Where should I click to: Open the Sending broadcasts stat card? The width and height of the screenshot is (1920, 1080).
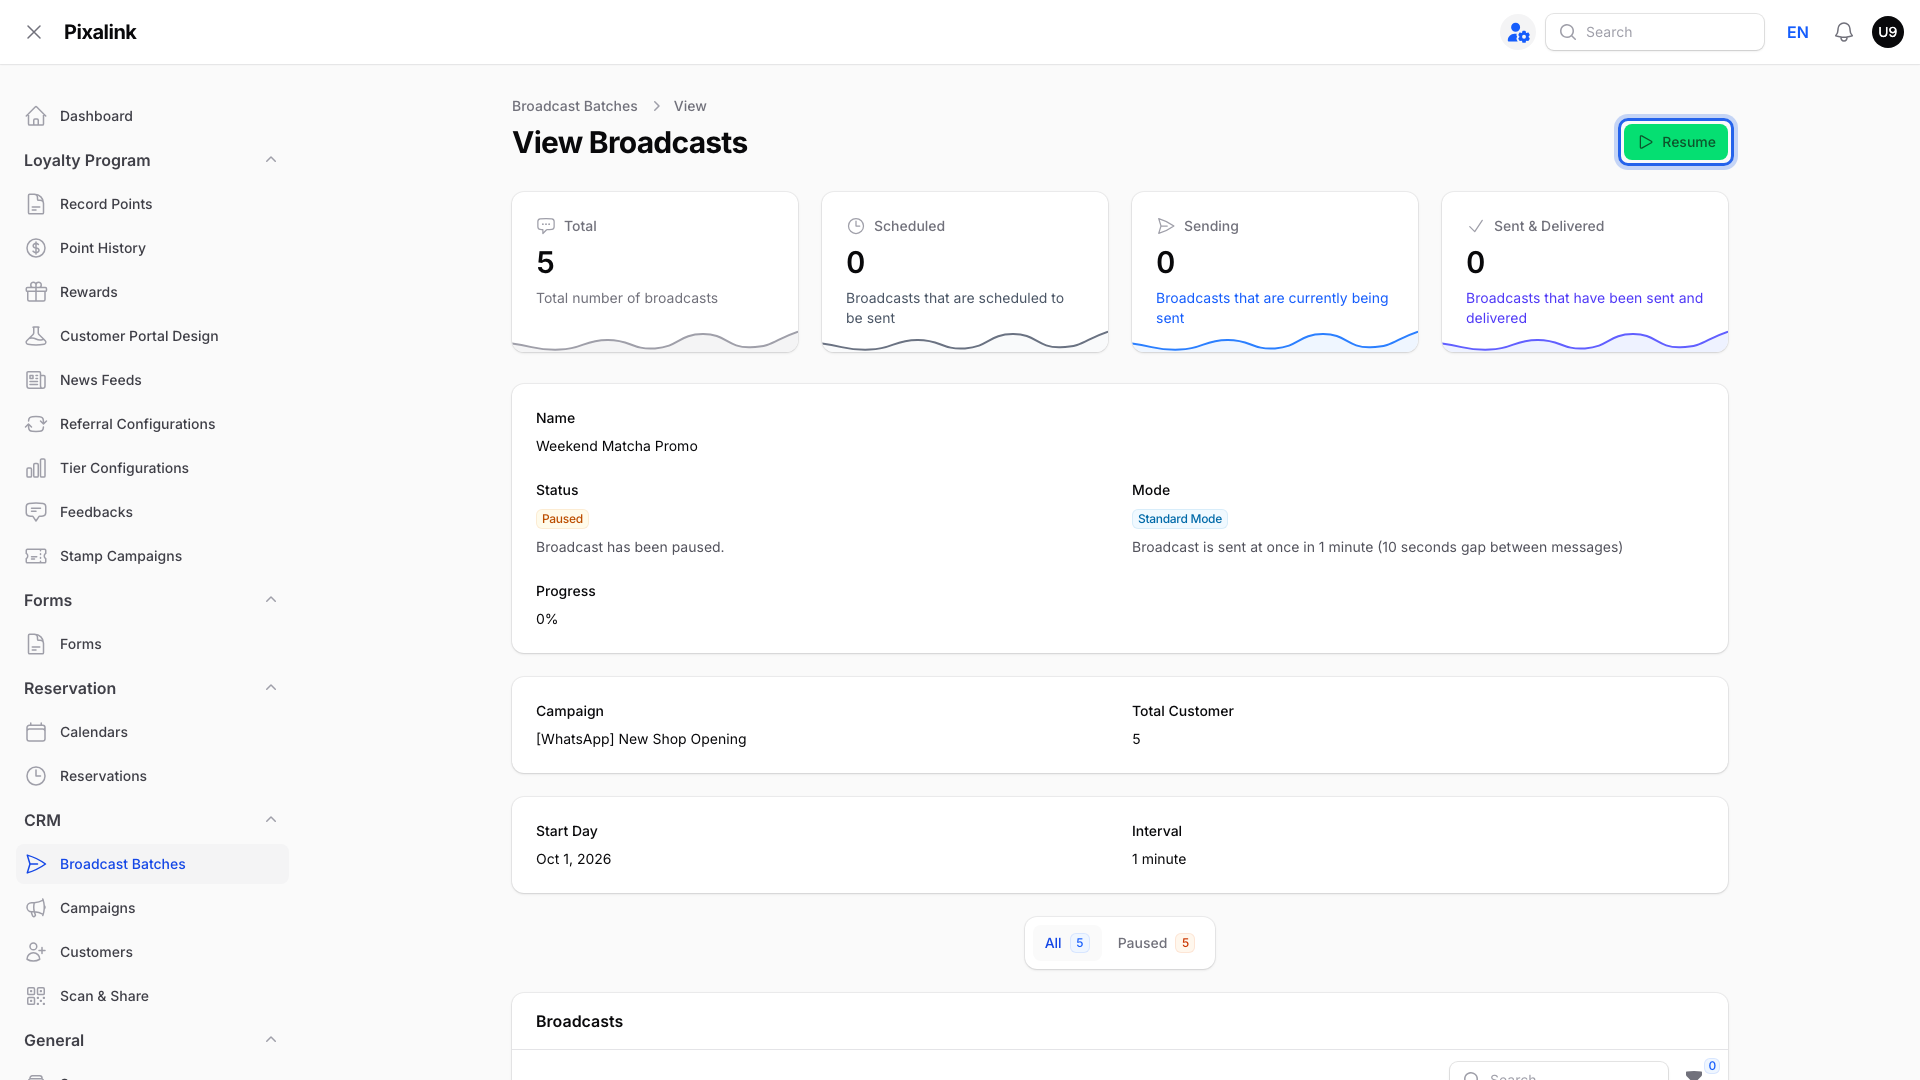[1275, 272]
